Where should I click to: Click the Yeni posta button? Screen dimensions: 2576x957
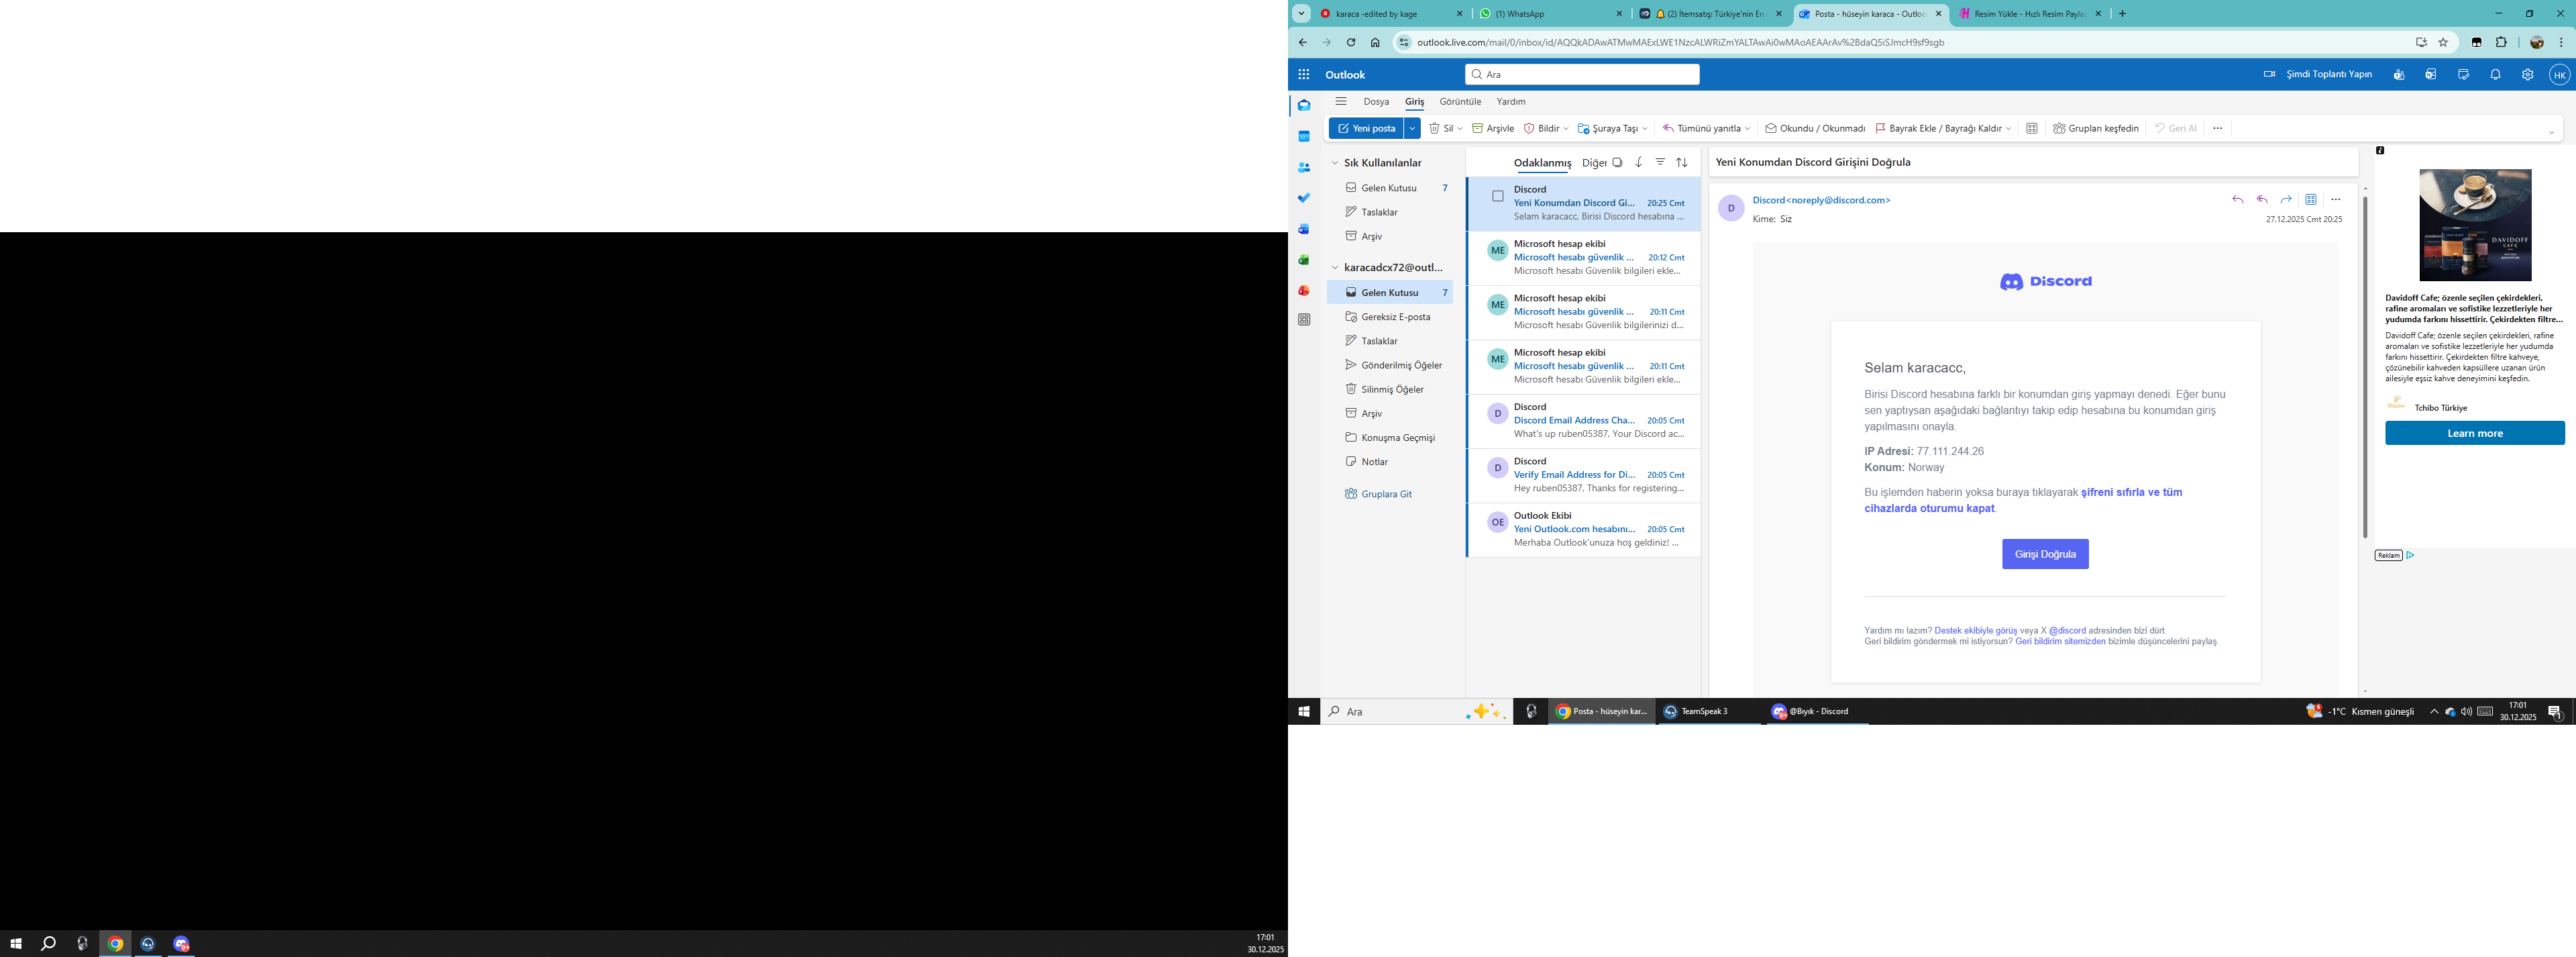point(1366,128)
